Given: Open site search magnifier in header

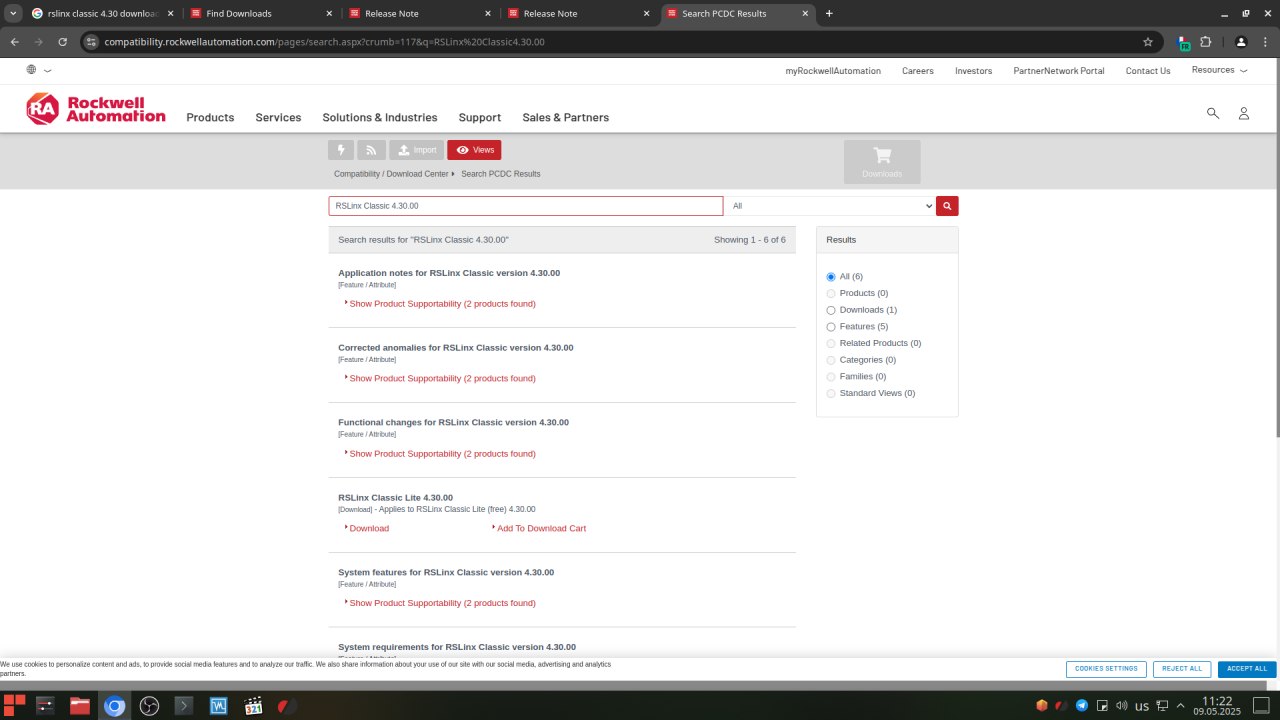Looking at the screenshot, I should tap(1213, 113).
